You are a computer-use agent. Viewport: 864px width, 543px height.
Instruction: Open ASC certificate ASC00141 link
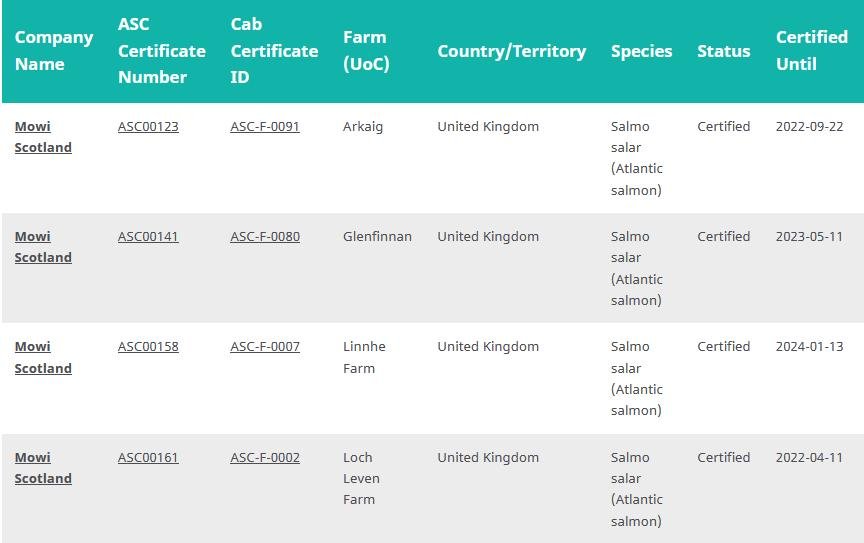pos(148,237)
